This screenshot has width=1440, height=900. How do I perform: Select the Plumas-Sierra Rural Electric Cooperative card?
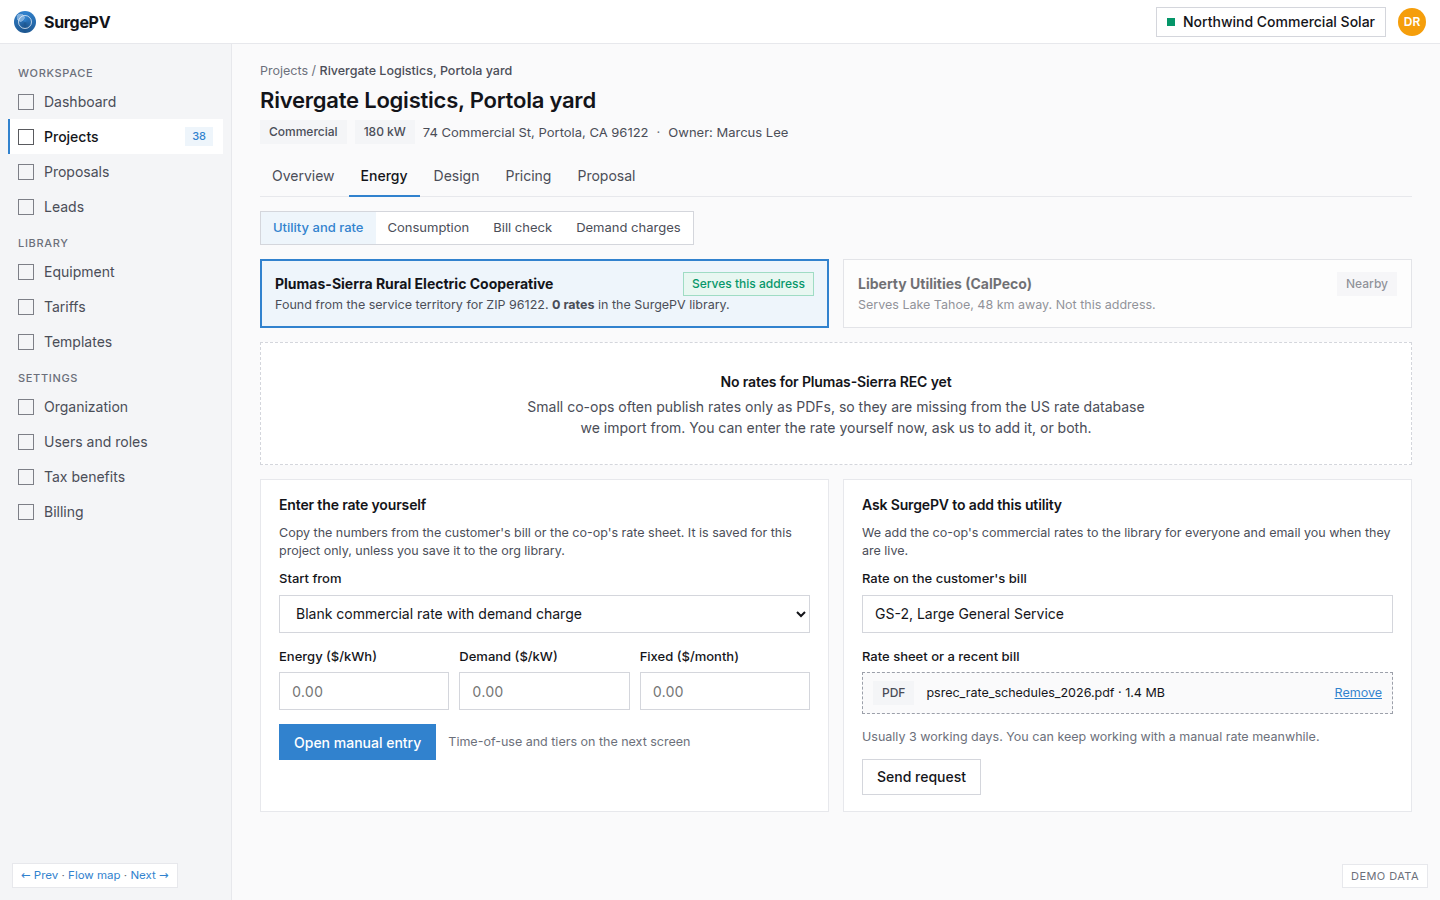(544, 294)
